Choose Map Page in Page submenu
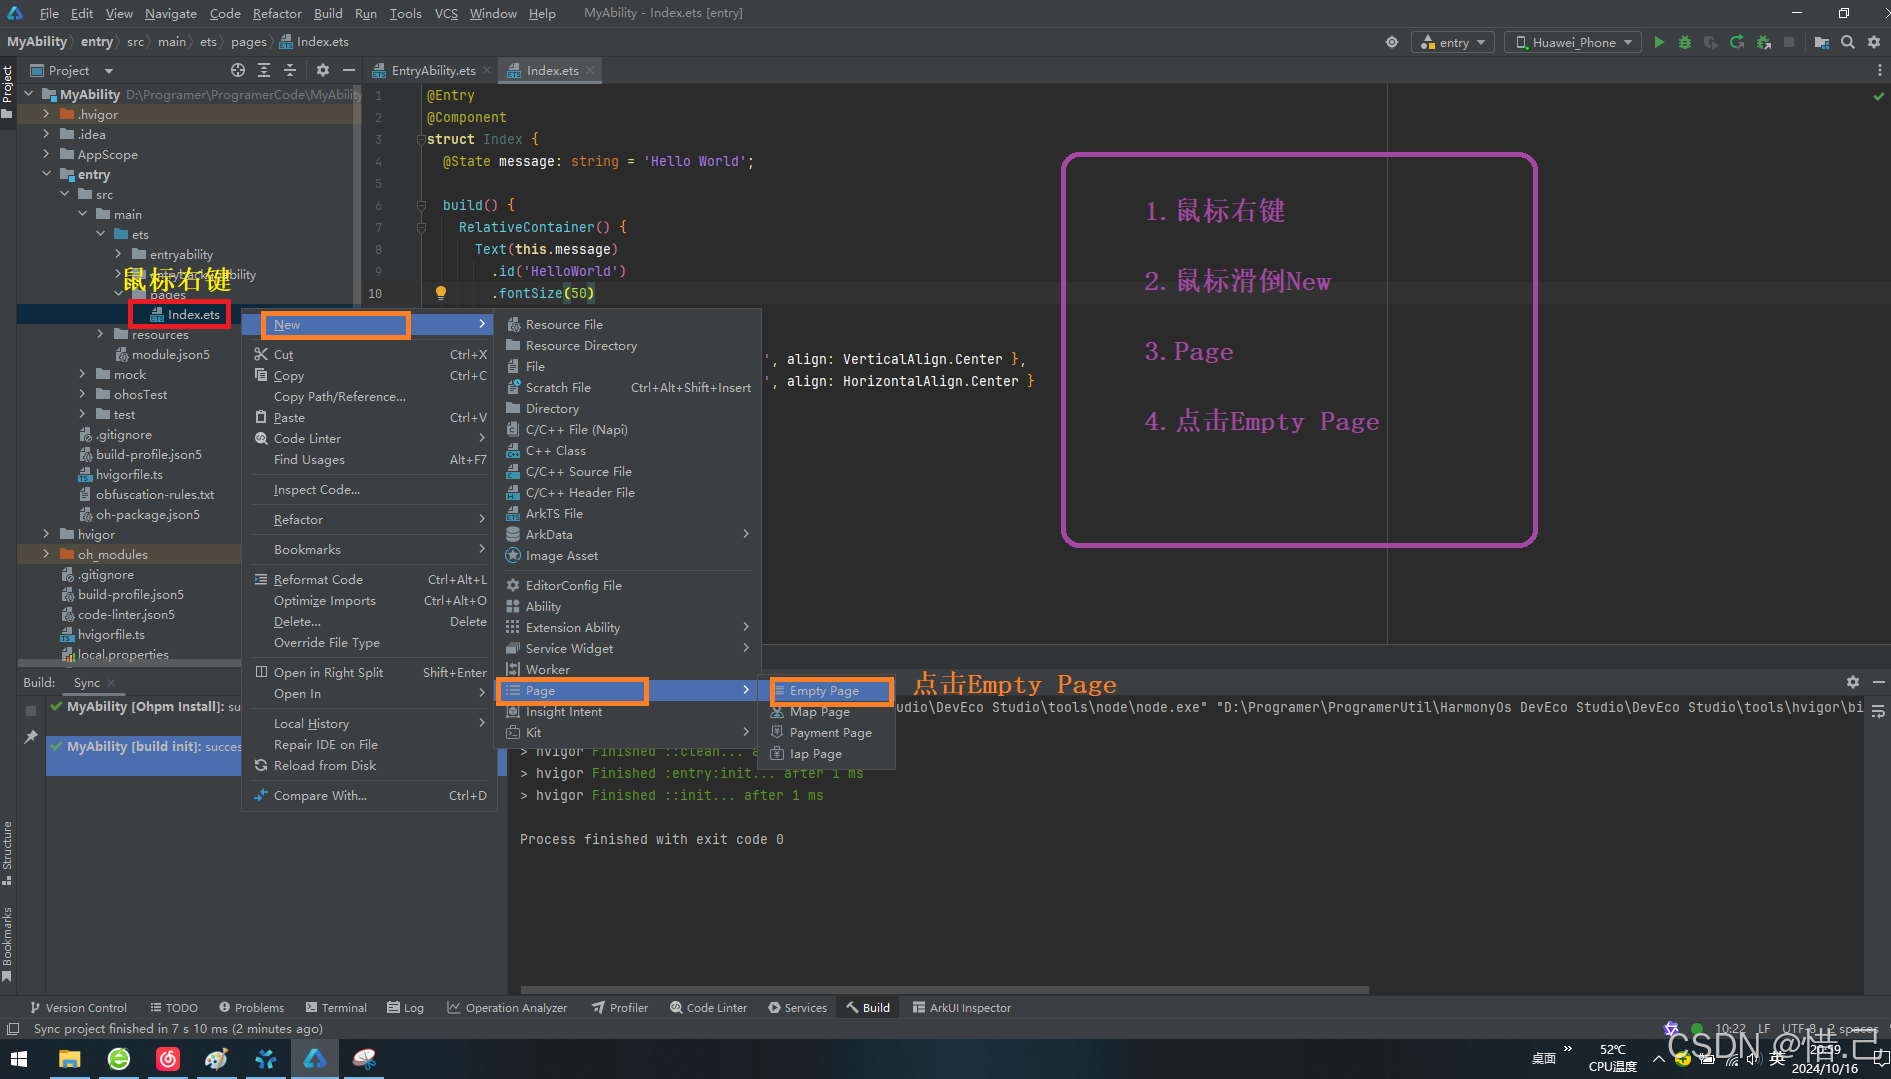1891x1079 pixels. 829,711
